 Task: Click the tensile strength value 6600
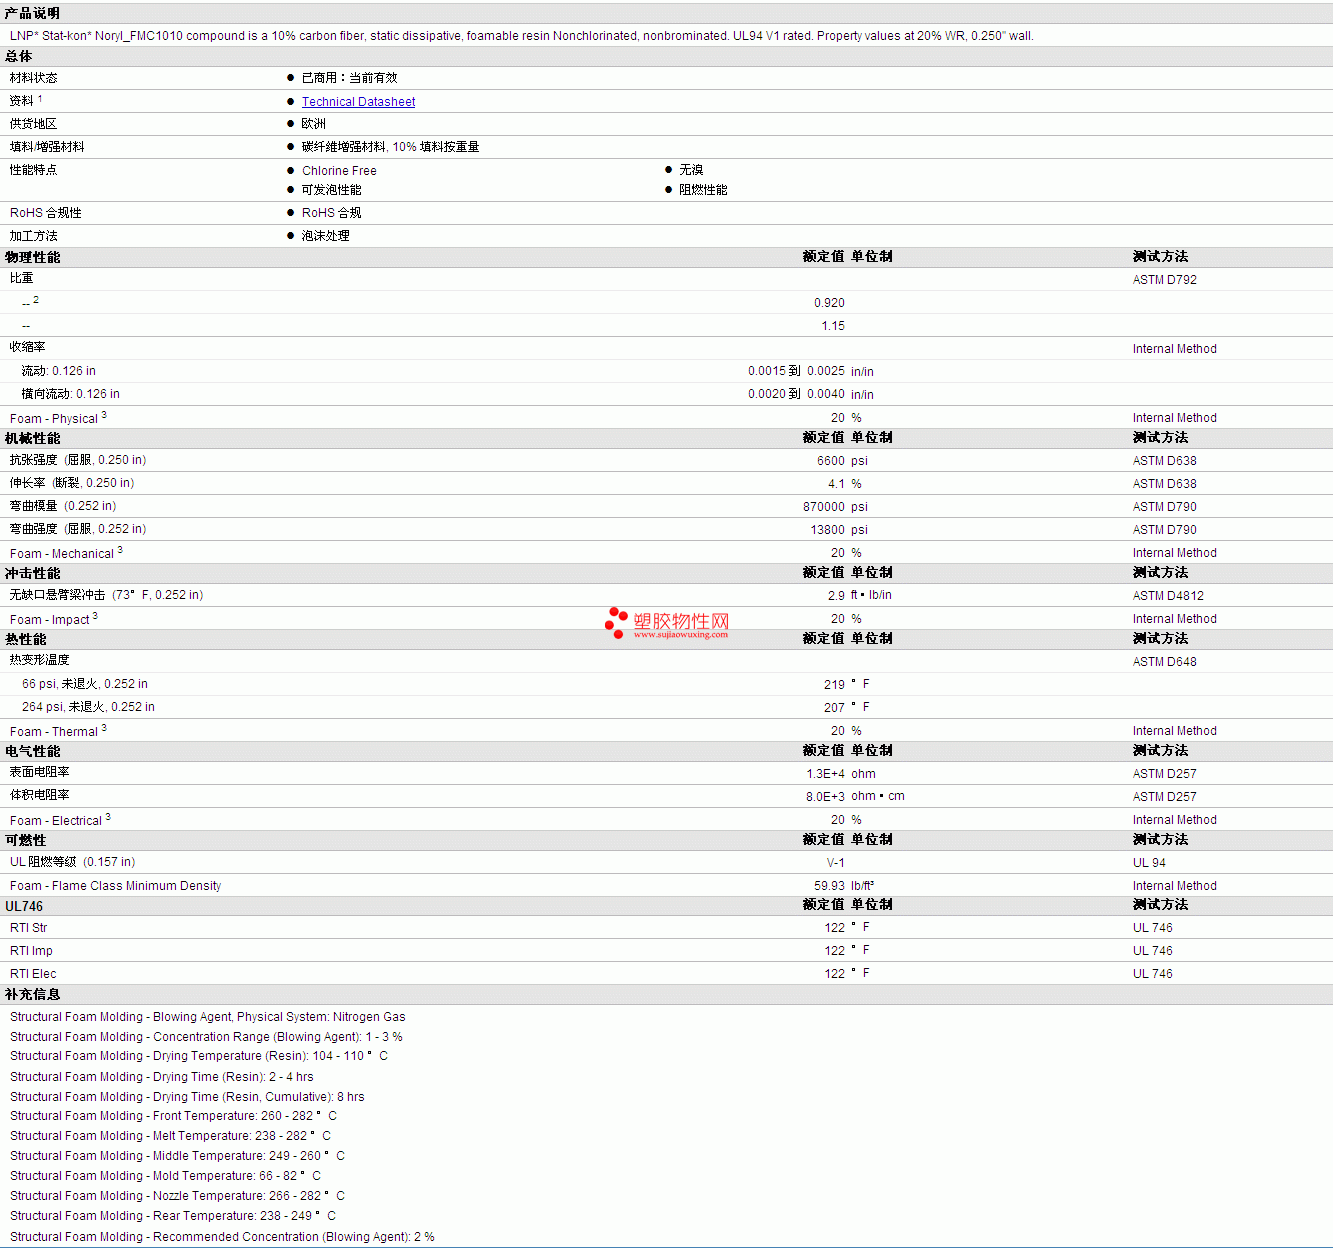tap(831, 461)
